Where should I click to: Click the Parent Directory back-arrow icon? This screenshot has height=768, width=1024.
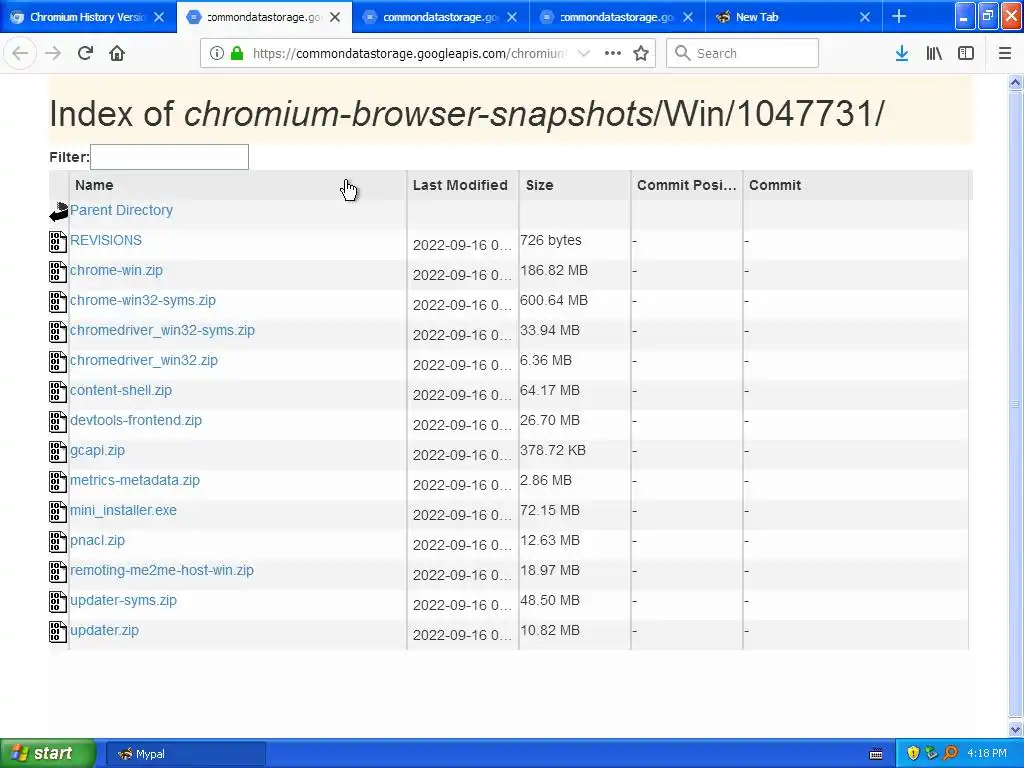tap(59, 212)
